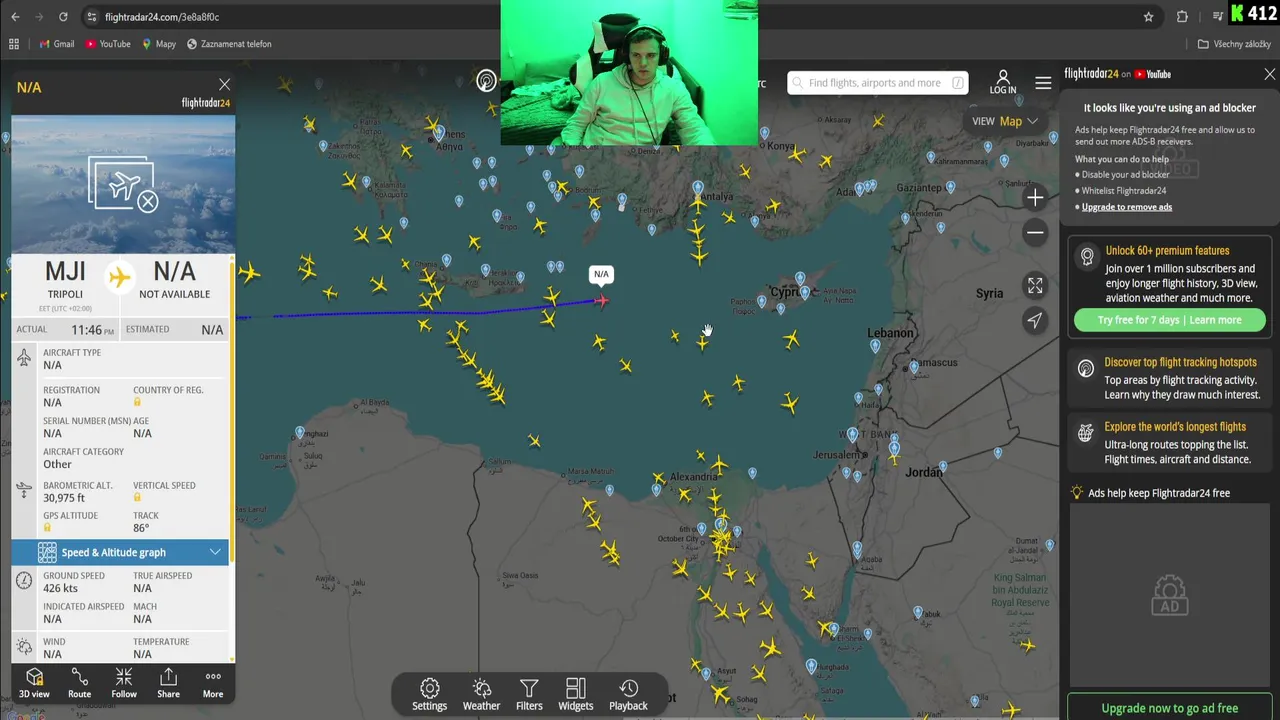Screen dimensions: 1280x720
Task: Click the locked Vertical Speed icon
Action: 138,497
